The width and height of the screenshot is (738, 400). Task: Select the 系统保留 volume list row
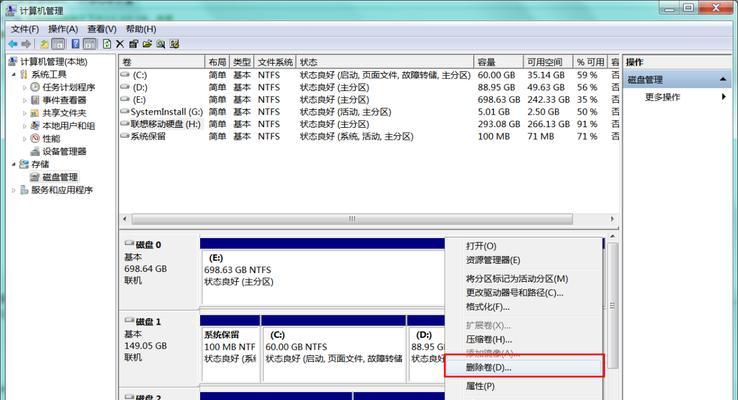(x=369, y=136)
